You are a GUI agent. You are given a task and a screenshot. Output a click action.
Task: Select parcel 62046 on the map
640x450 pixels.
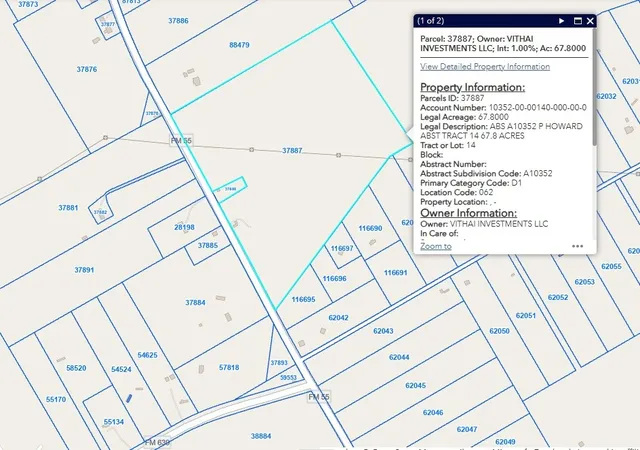click(433, 413)
